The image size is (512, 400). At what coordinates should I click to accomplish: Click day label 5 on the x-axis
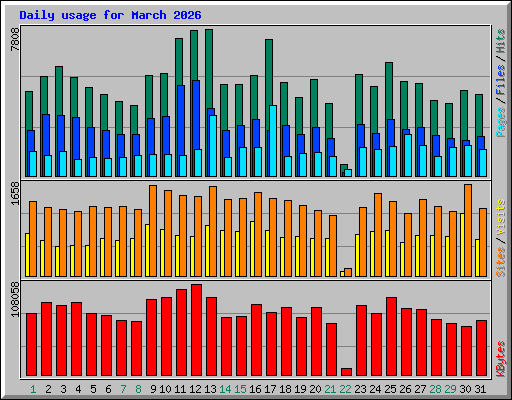[93, 389]
